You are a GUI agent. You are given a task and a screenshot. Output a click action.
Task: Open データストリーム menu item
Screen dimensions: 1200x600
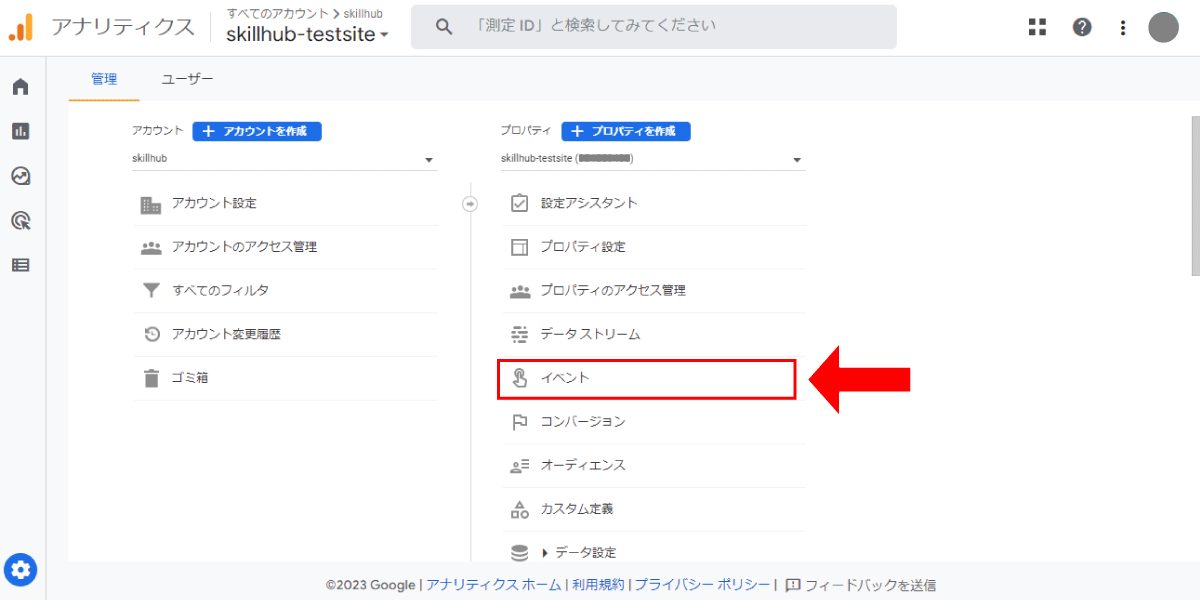(652, 334)
